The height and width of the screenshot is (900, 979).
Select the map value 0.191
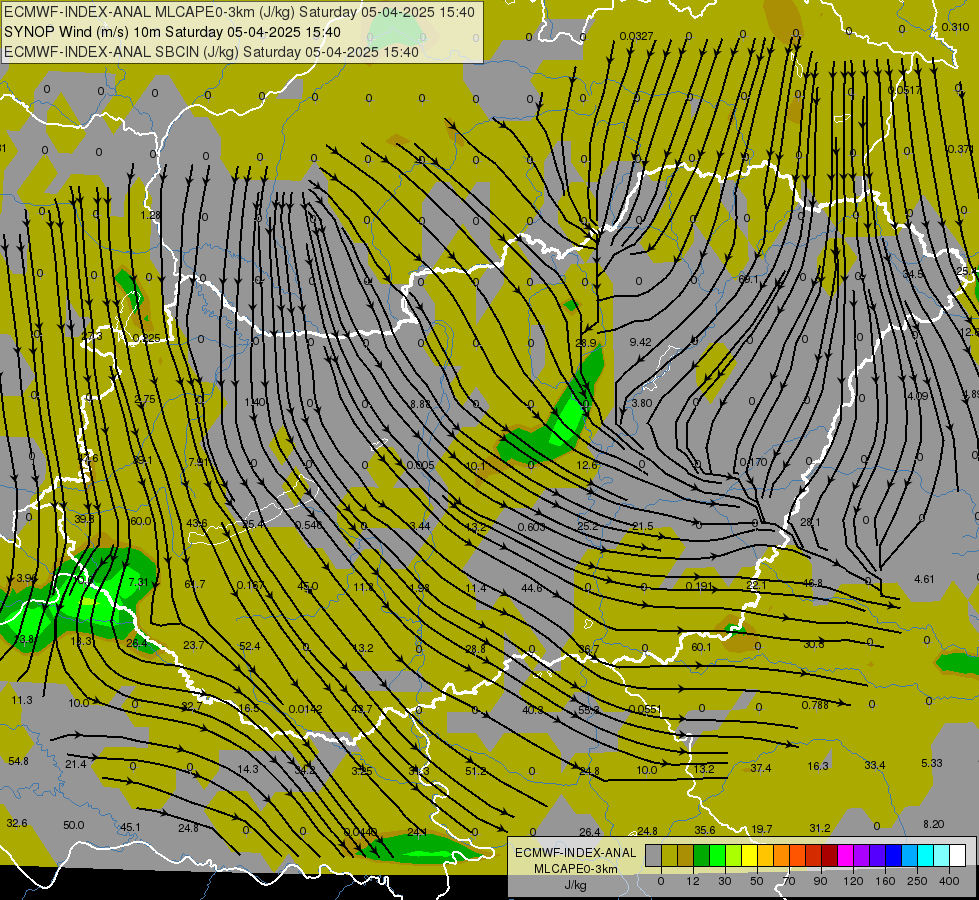coord(699,586)
